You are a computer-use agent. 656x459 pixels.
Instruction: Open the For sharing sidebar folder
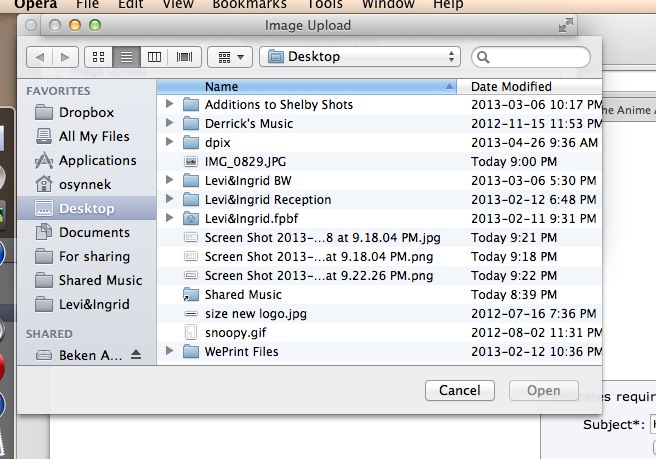point(87,256)
